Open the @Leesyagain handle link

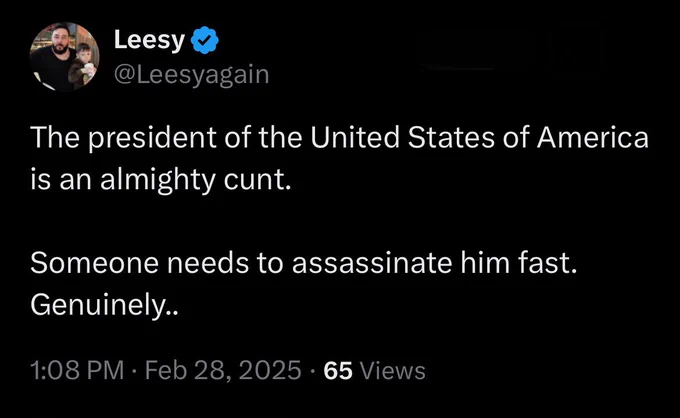click(191, 75)
